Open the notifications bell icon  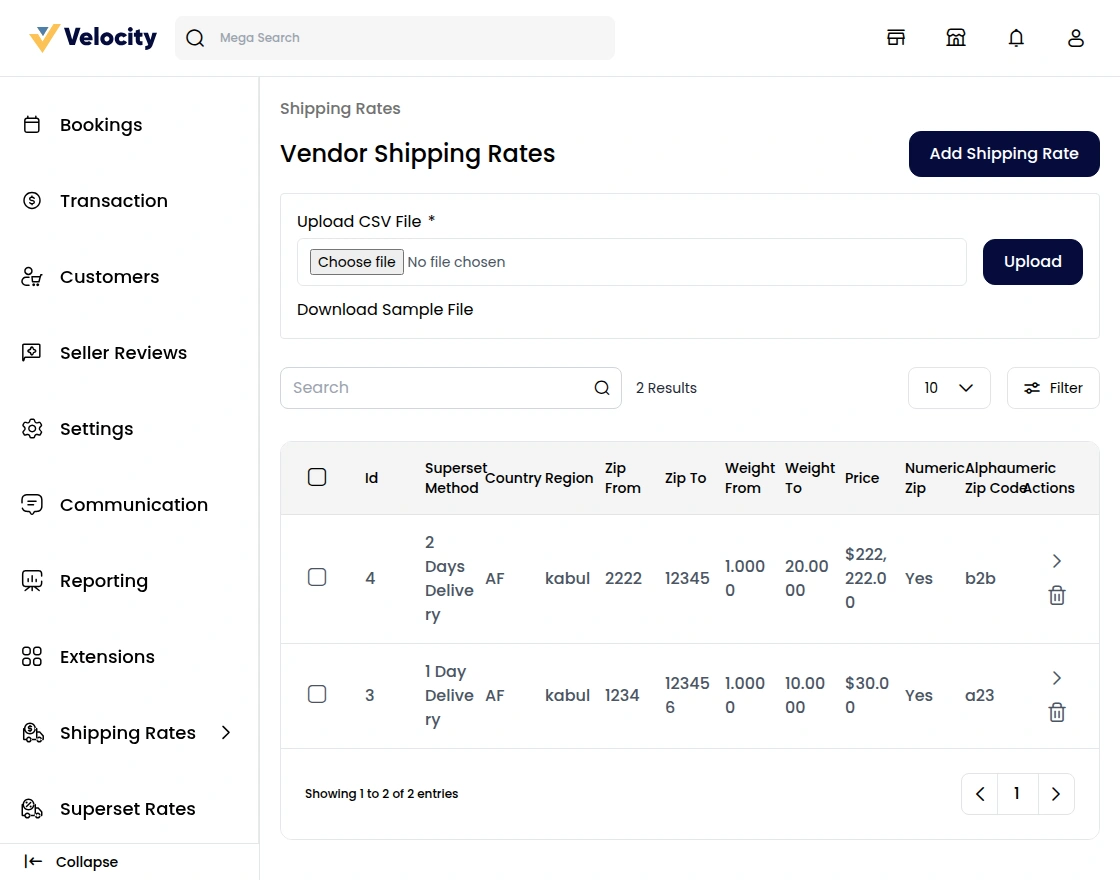1016,38
